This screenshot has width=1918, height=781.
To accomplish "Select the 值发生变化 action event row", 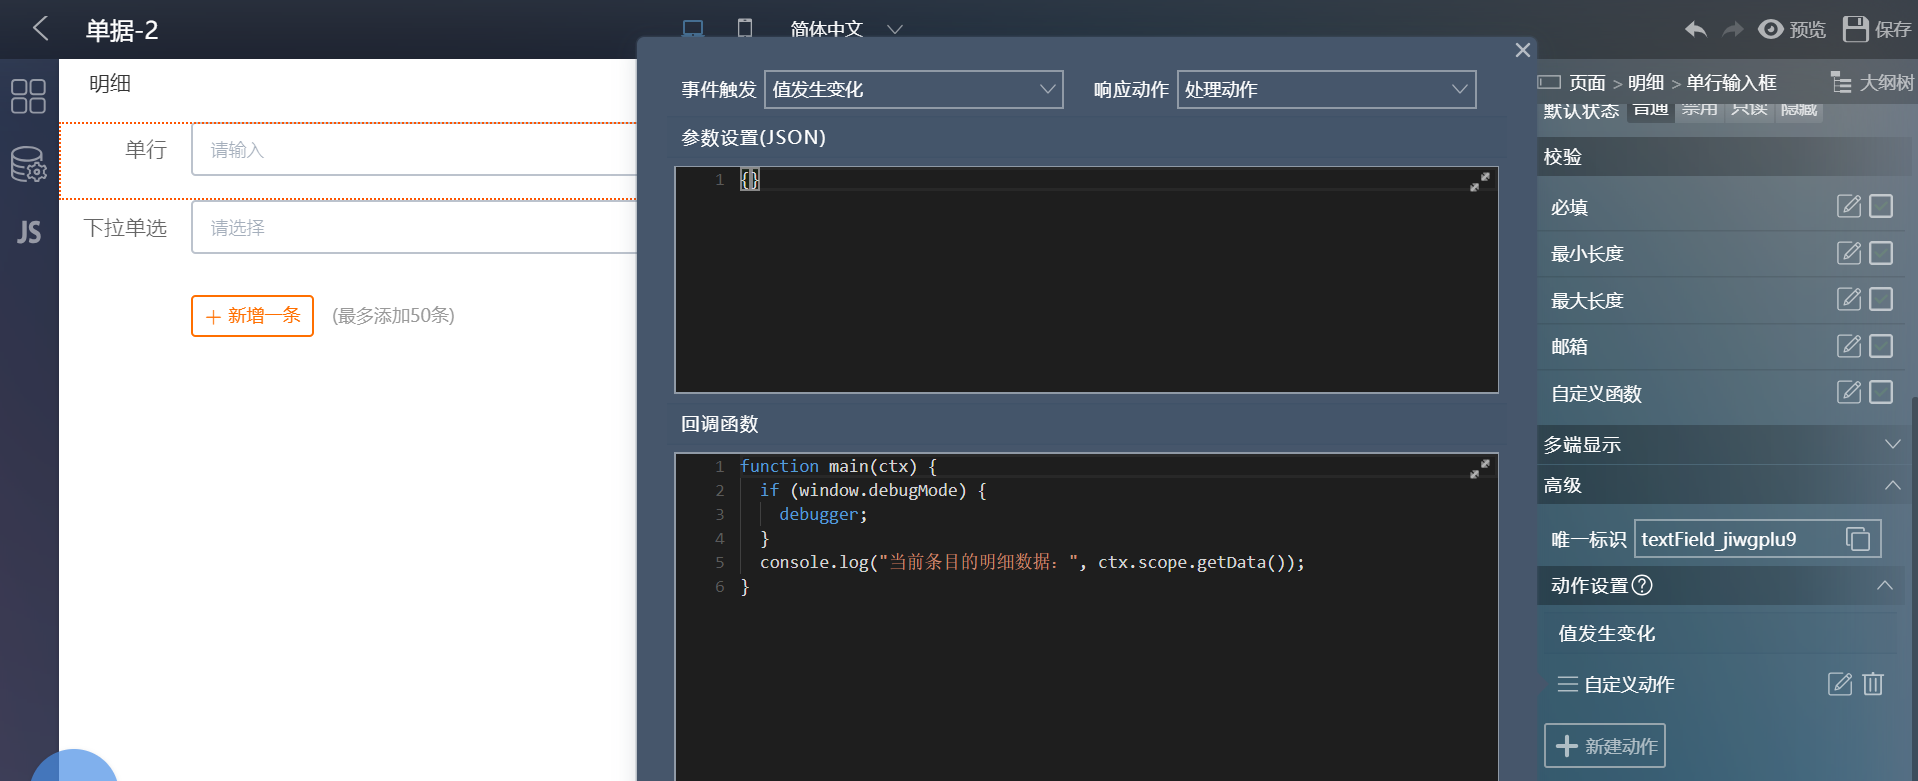I will (x=1721, y=633).
